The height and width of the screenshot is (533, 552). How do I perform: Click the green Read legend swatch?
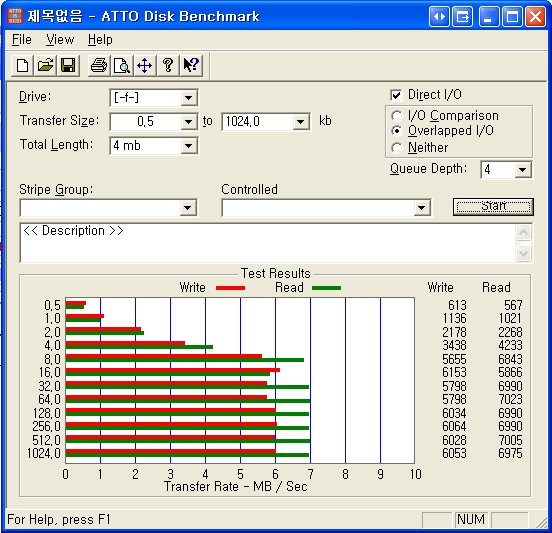[x=326, y=288]
